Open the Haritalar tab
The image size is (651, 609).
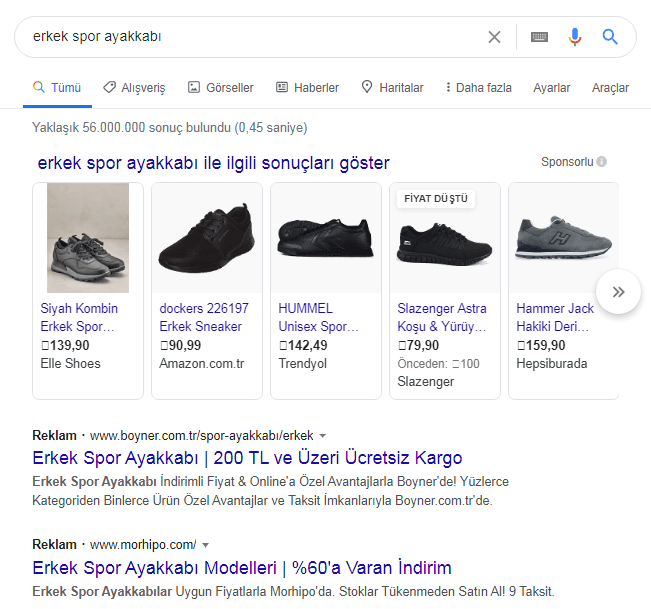(392, 88)
